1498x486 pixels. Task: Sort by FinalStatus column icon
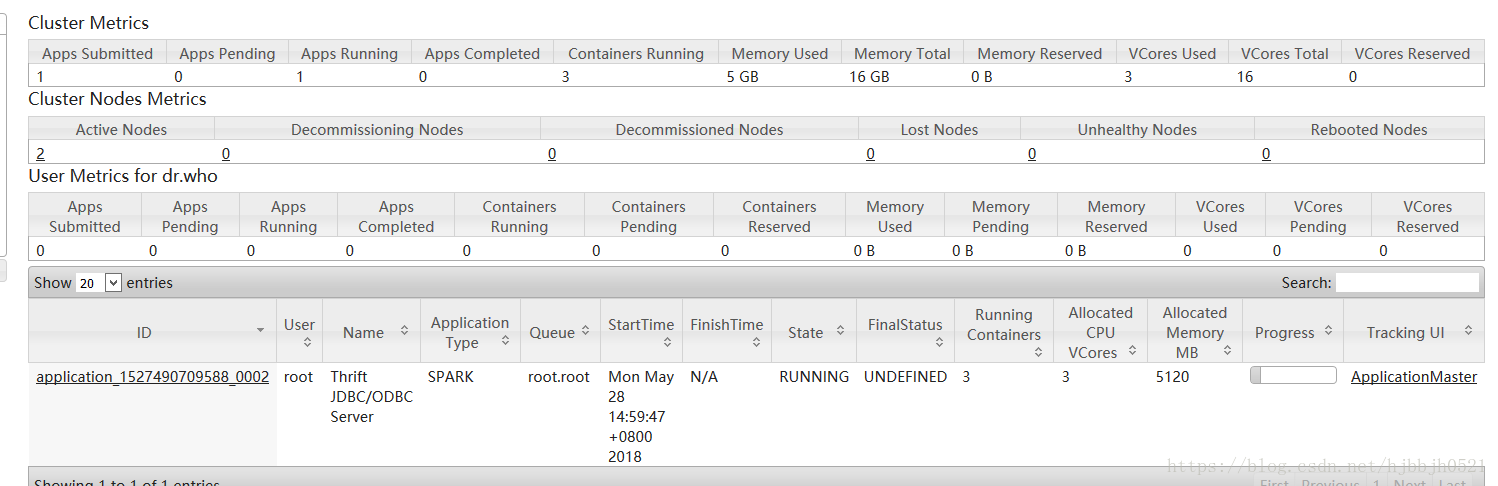[x=939, y=342]
